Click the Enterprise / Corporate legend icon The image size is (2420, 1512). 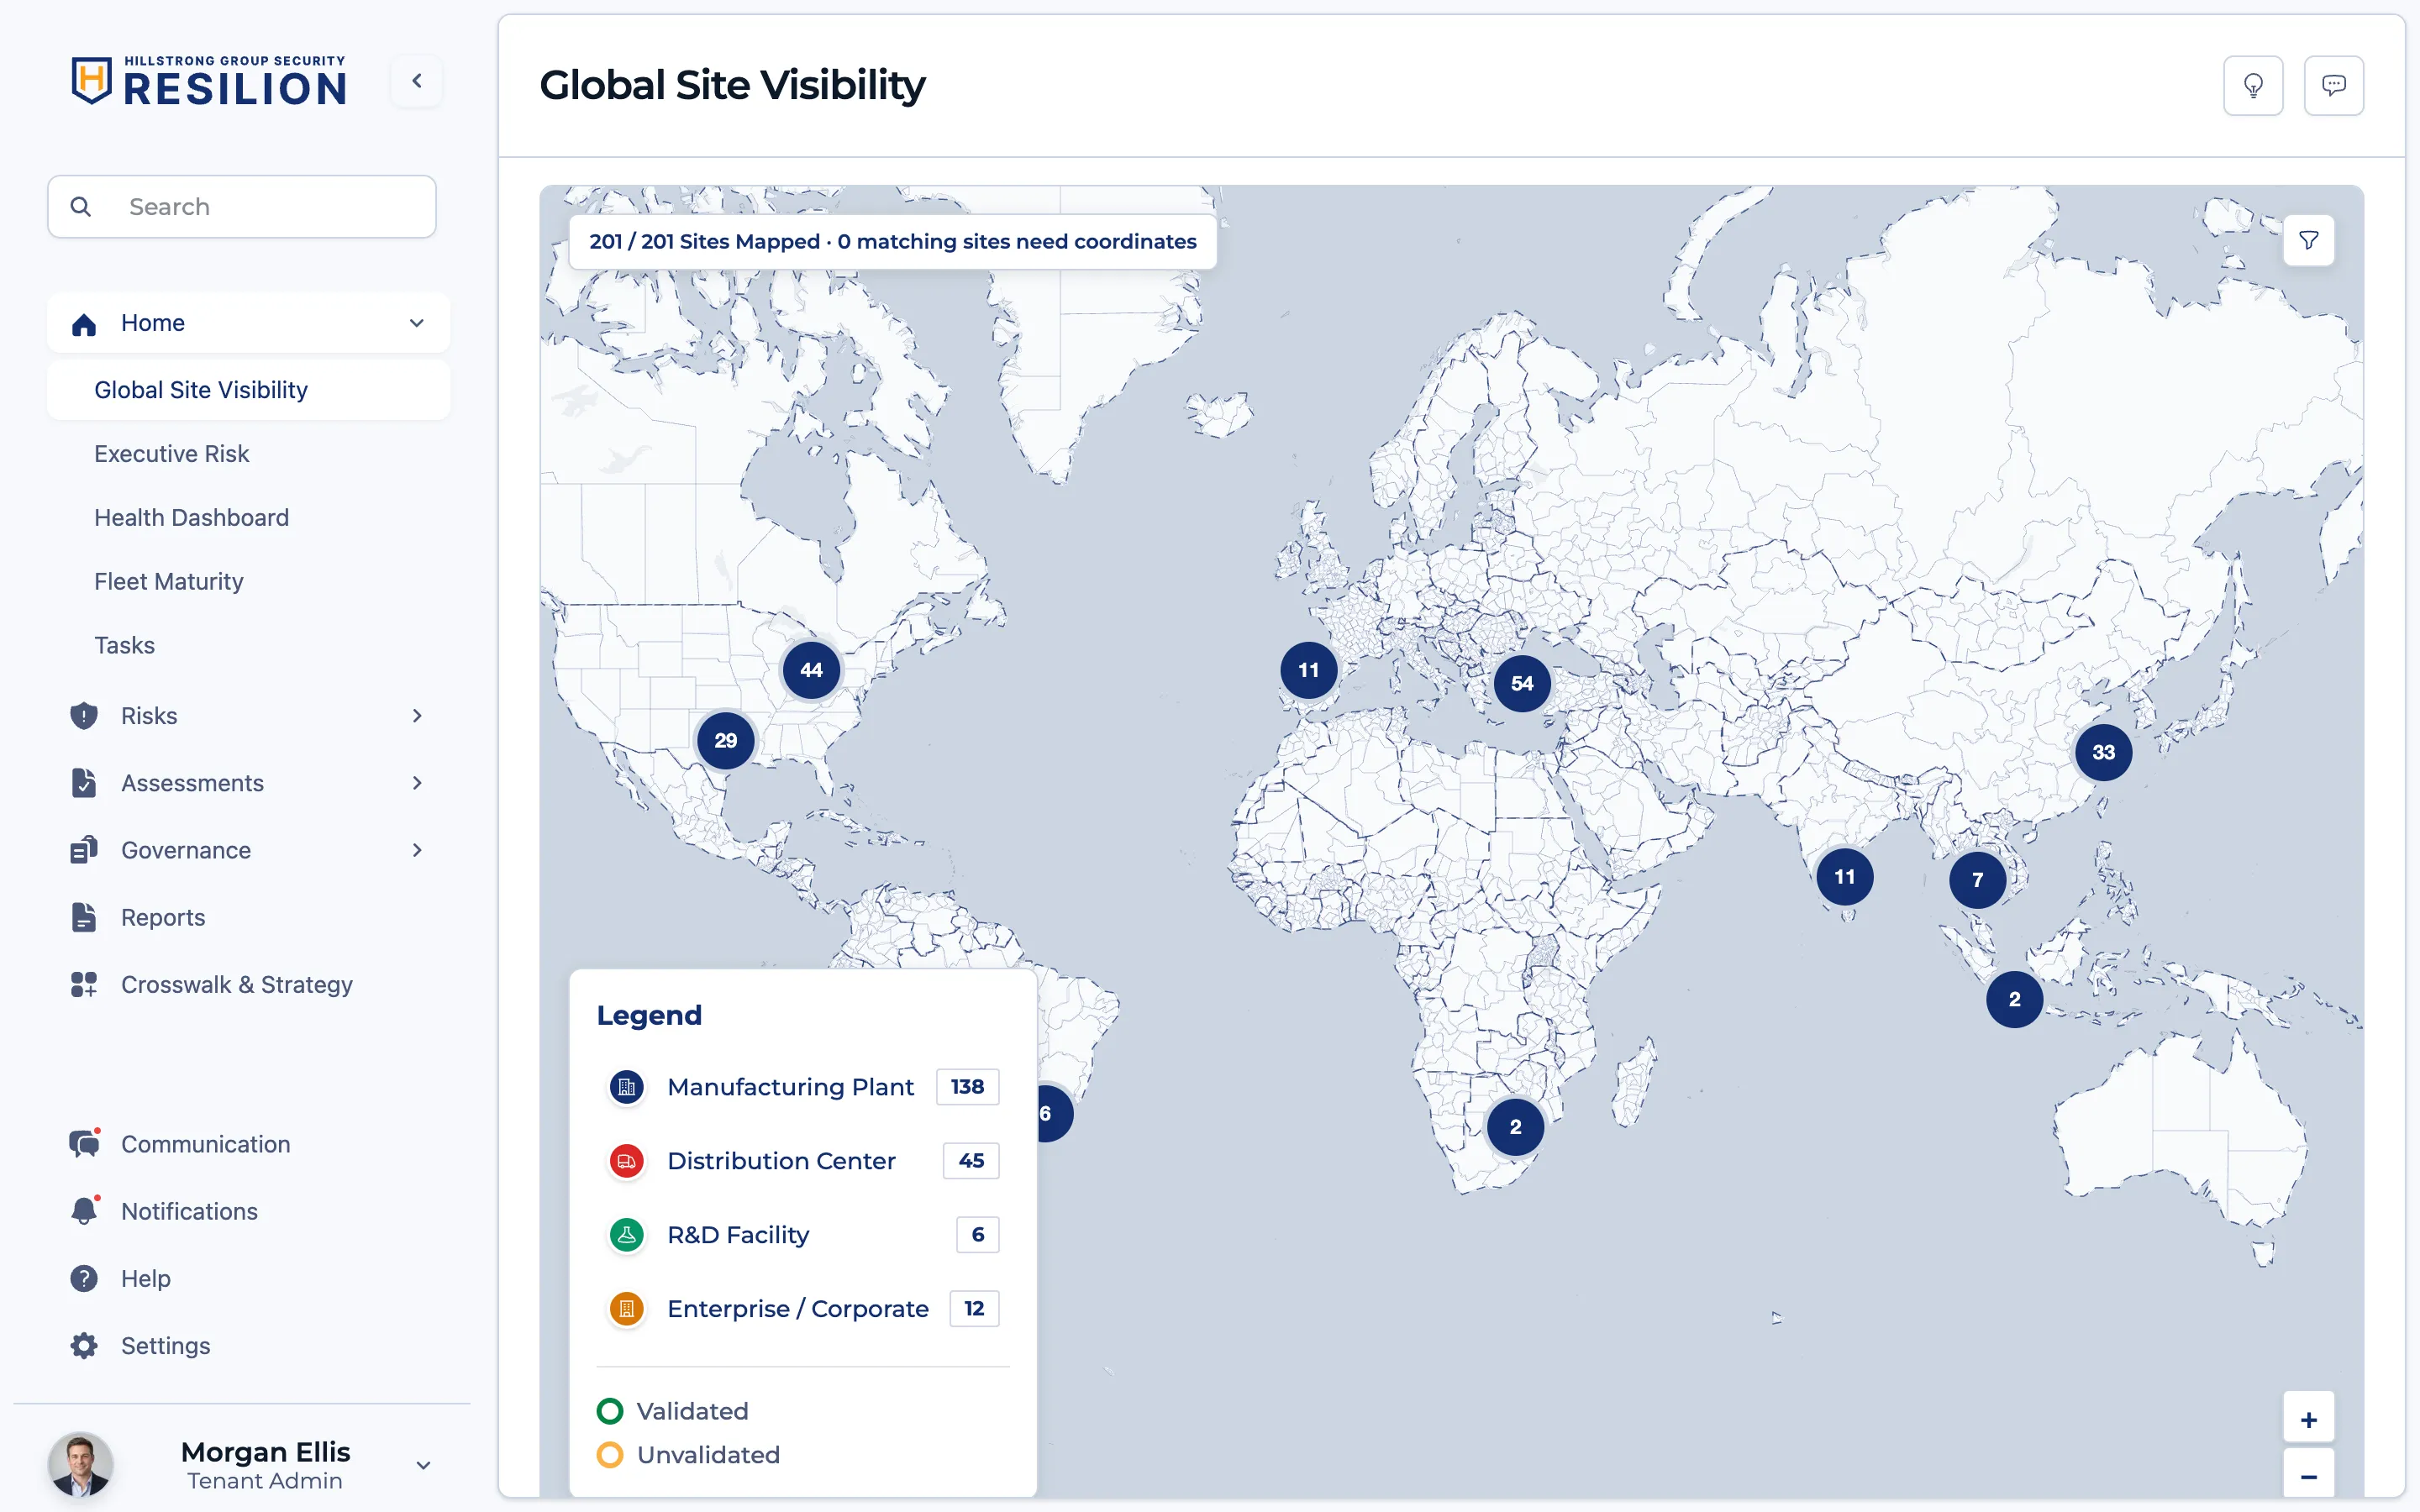627,1309
